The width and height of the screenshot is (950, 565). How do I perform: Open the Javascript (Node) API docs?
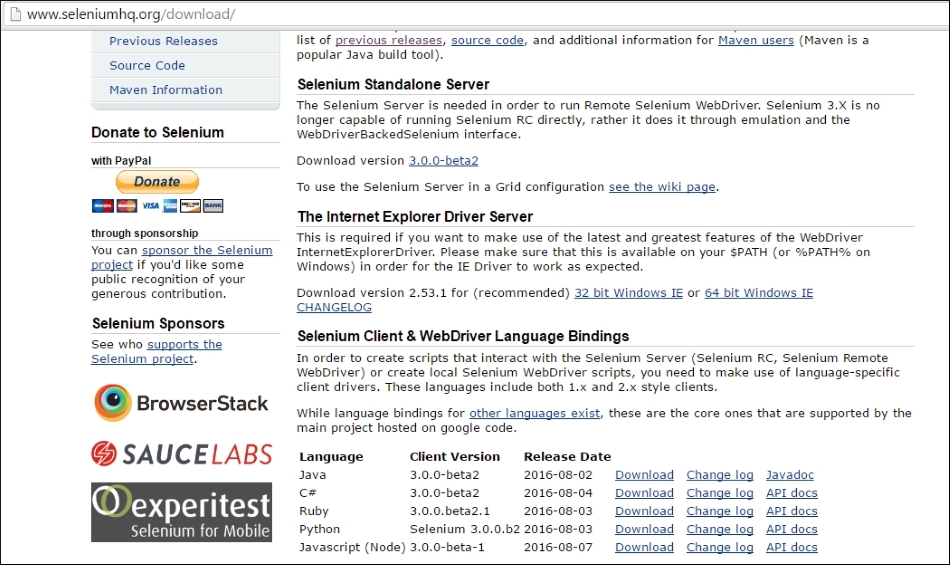791,547
